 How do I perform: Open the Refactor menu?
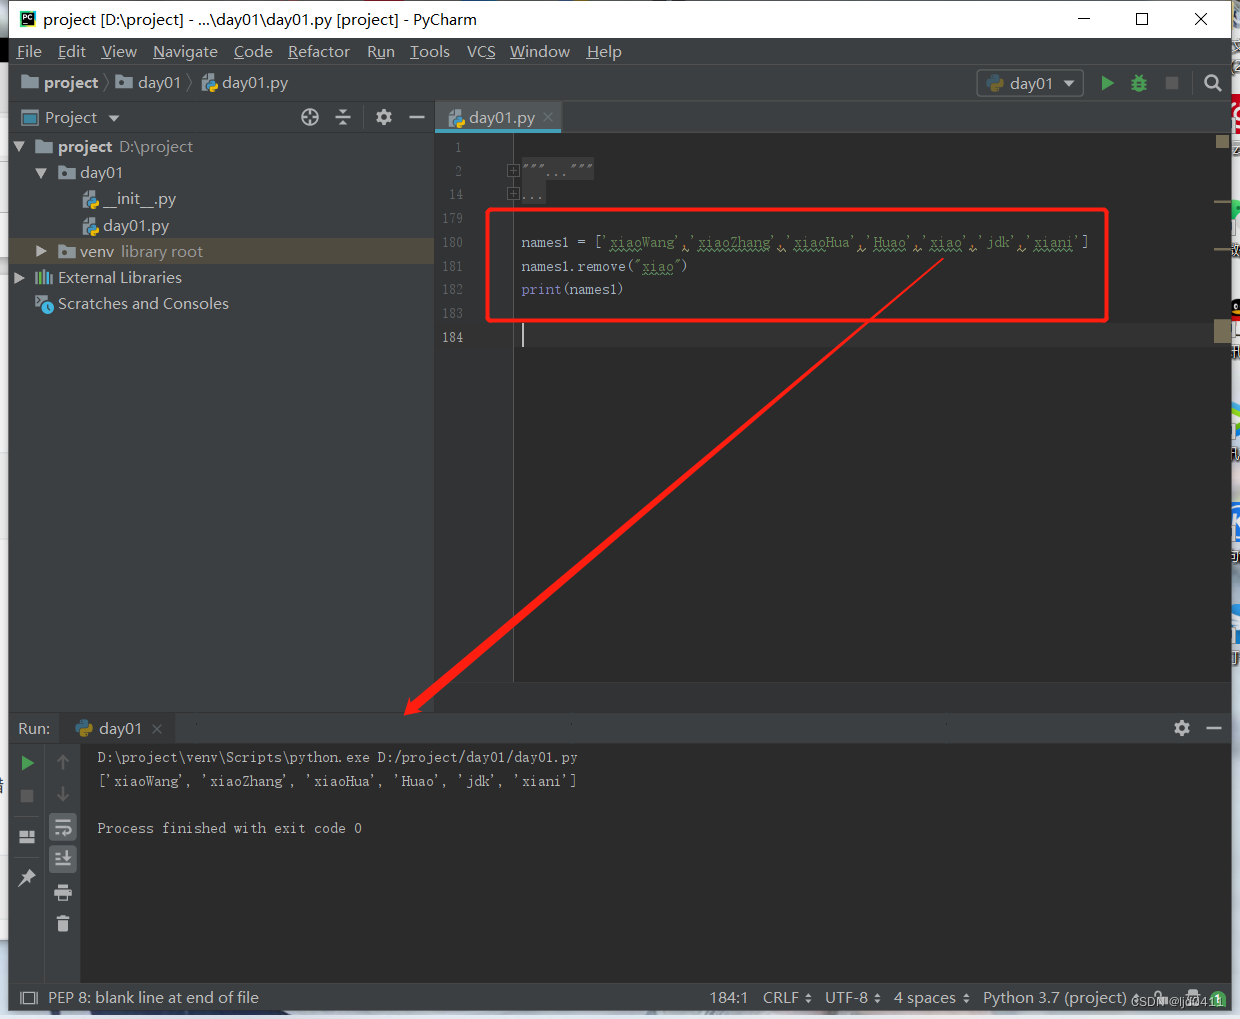click(319, 51)
